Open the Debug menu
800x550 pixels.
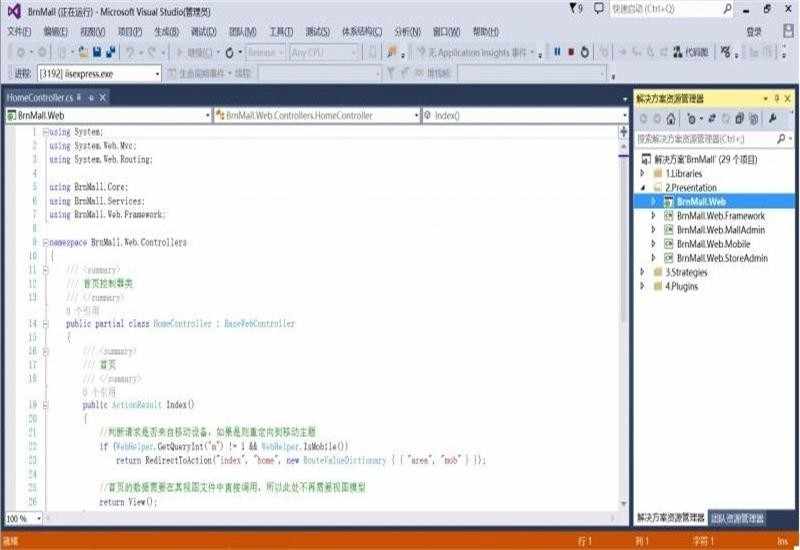point(204,32)
